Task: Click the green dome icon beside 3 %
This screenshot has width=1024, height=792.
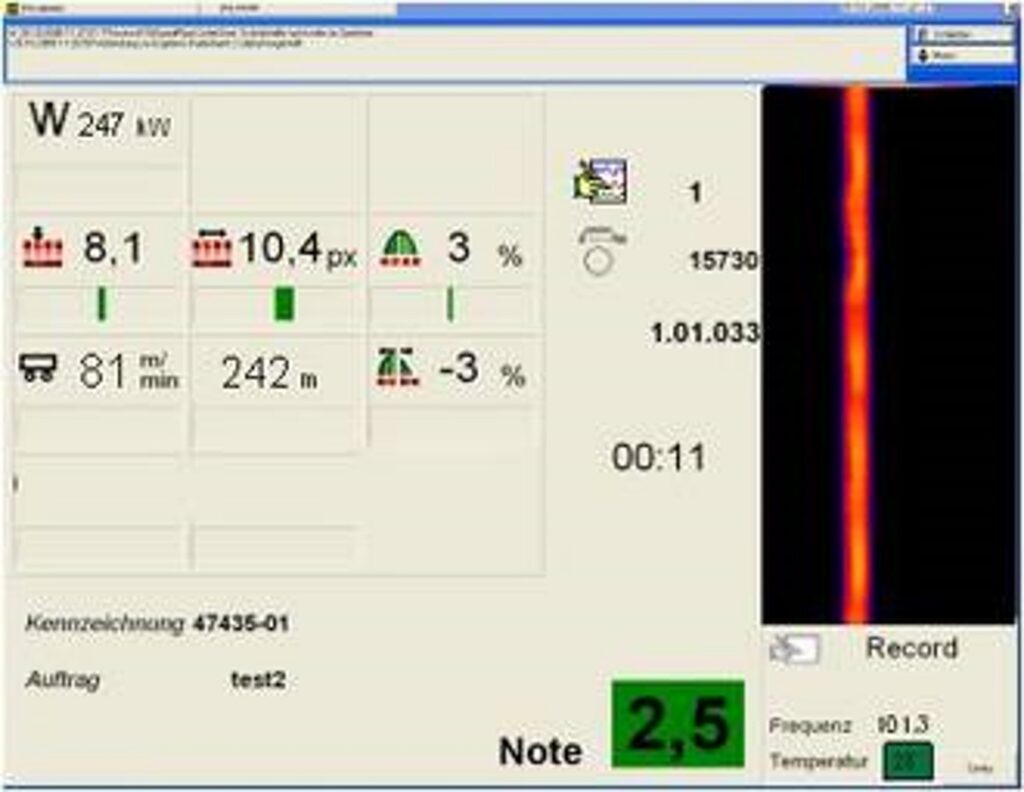Action: click(x=400, y=249)
